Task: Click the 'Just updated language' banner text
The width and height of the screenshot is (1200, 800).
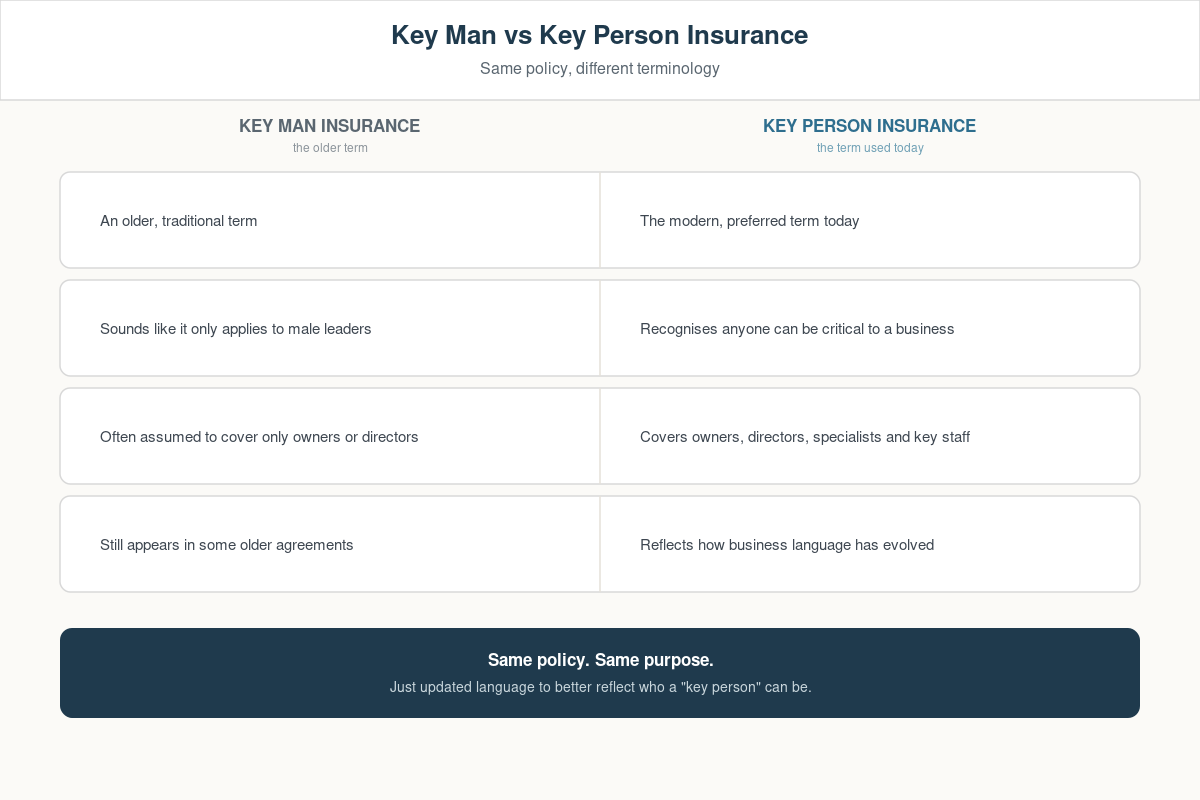Action: [x=600, y=687]
